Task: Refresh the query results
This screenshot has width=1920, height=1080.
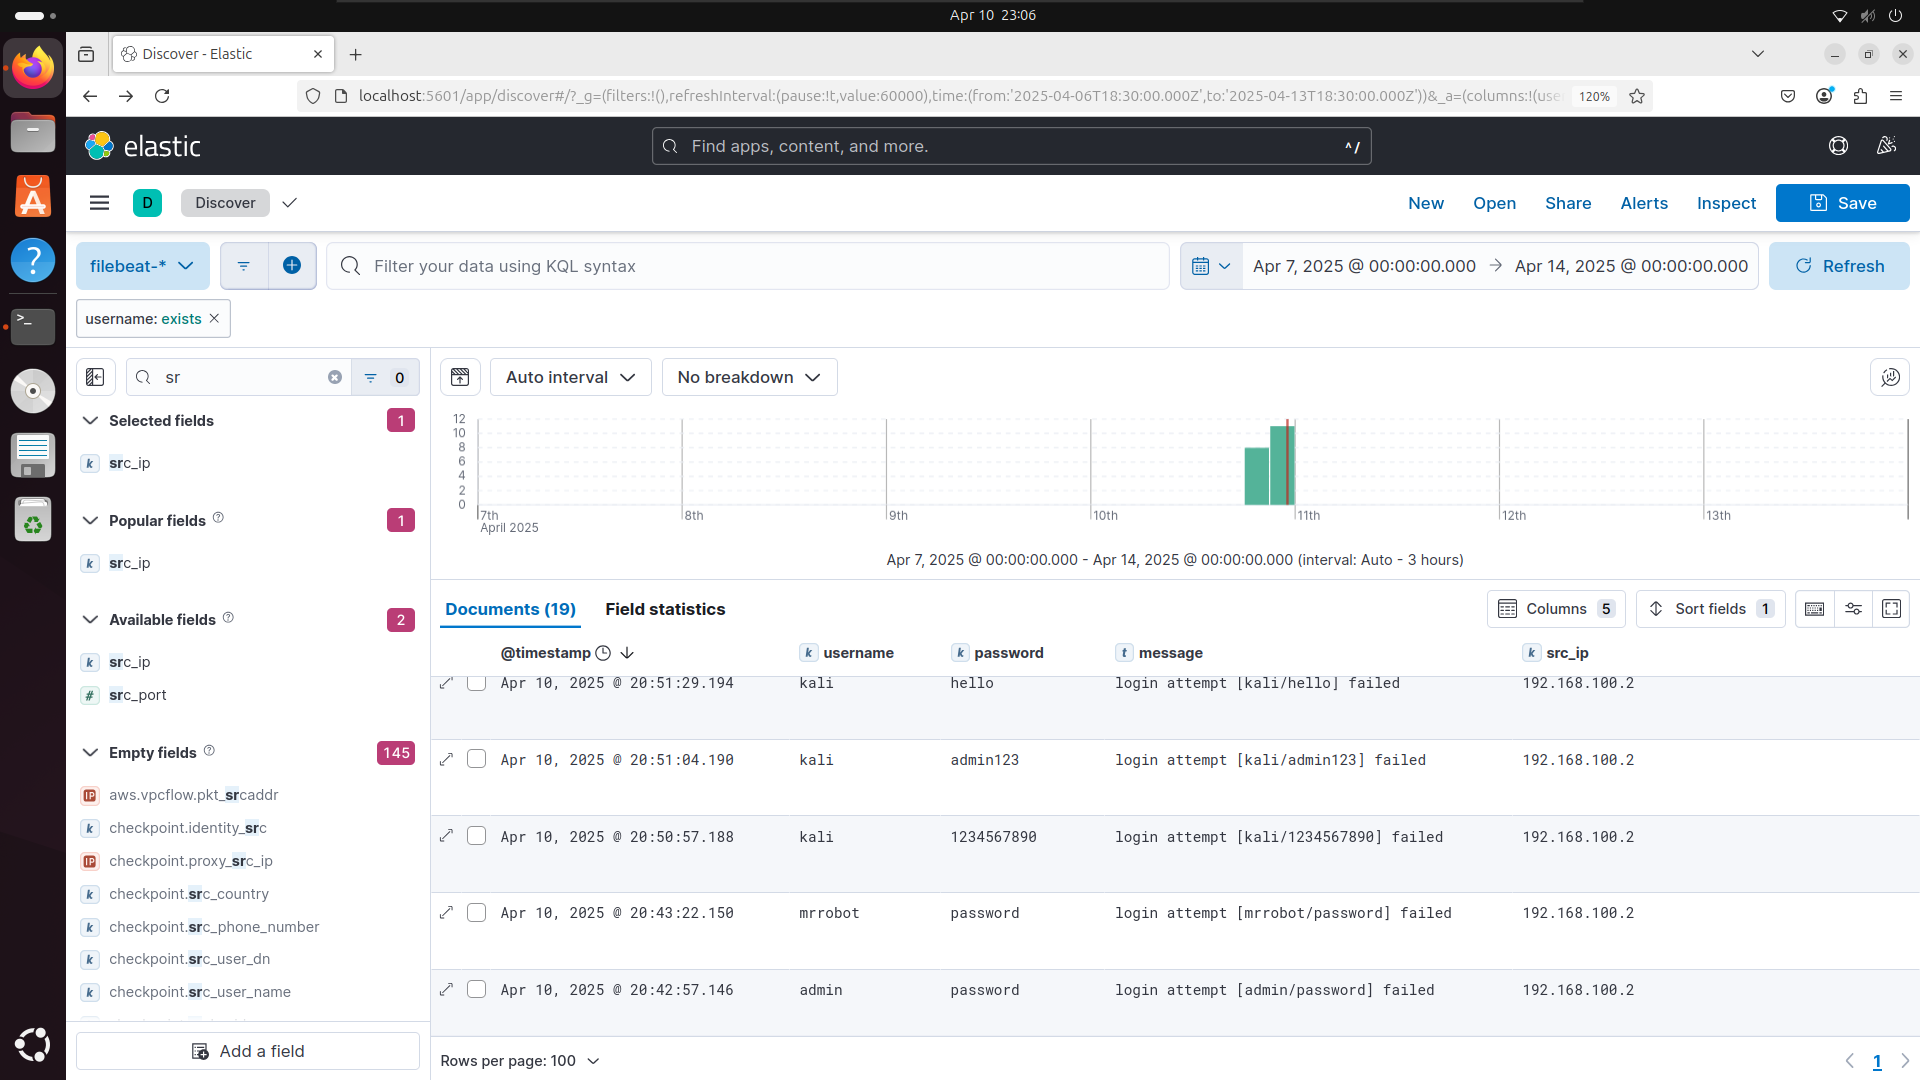Action: 1839,266
